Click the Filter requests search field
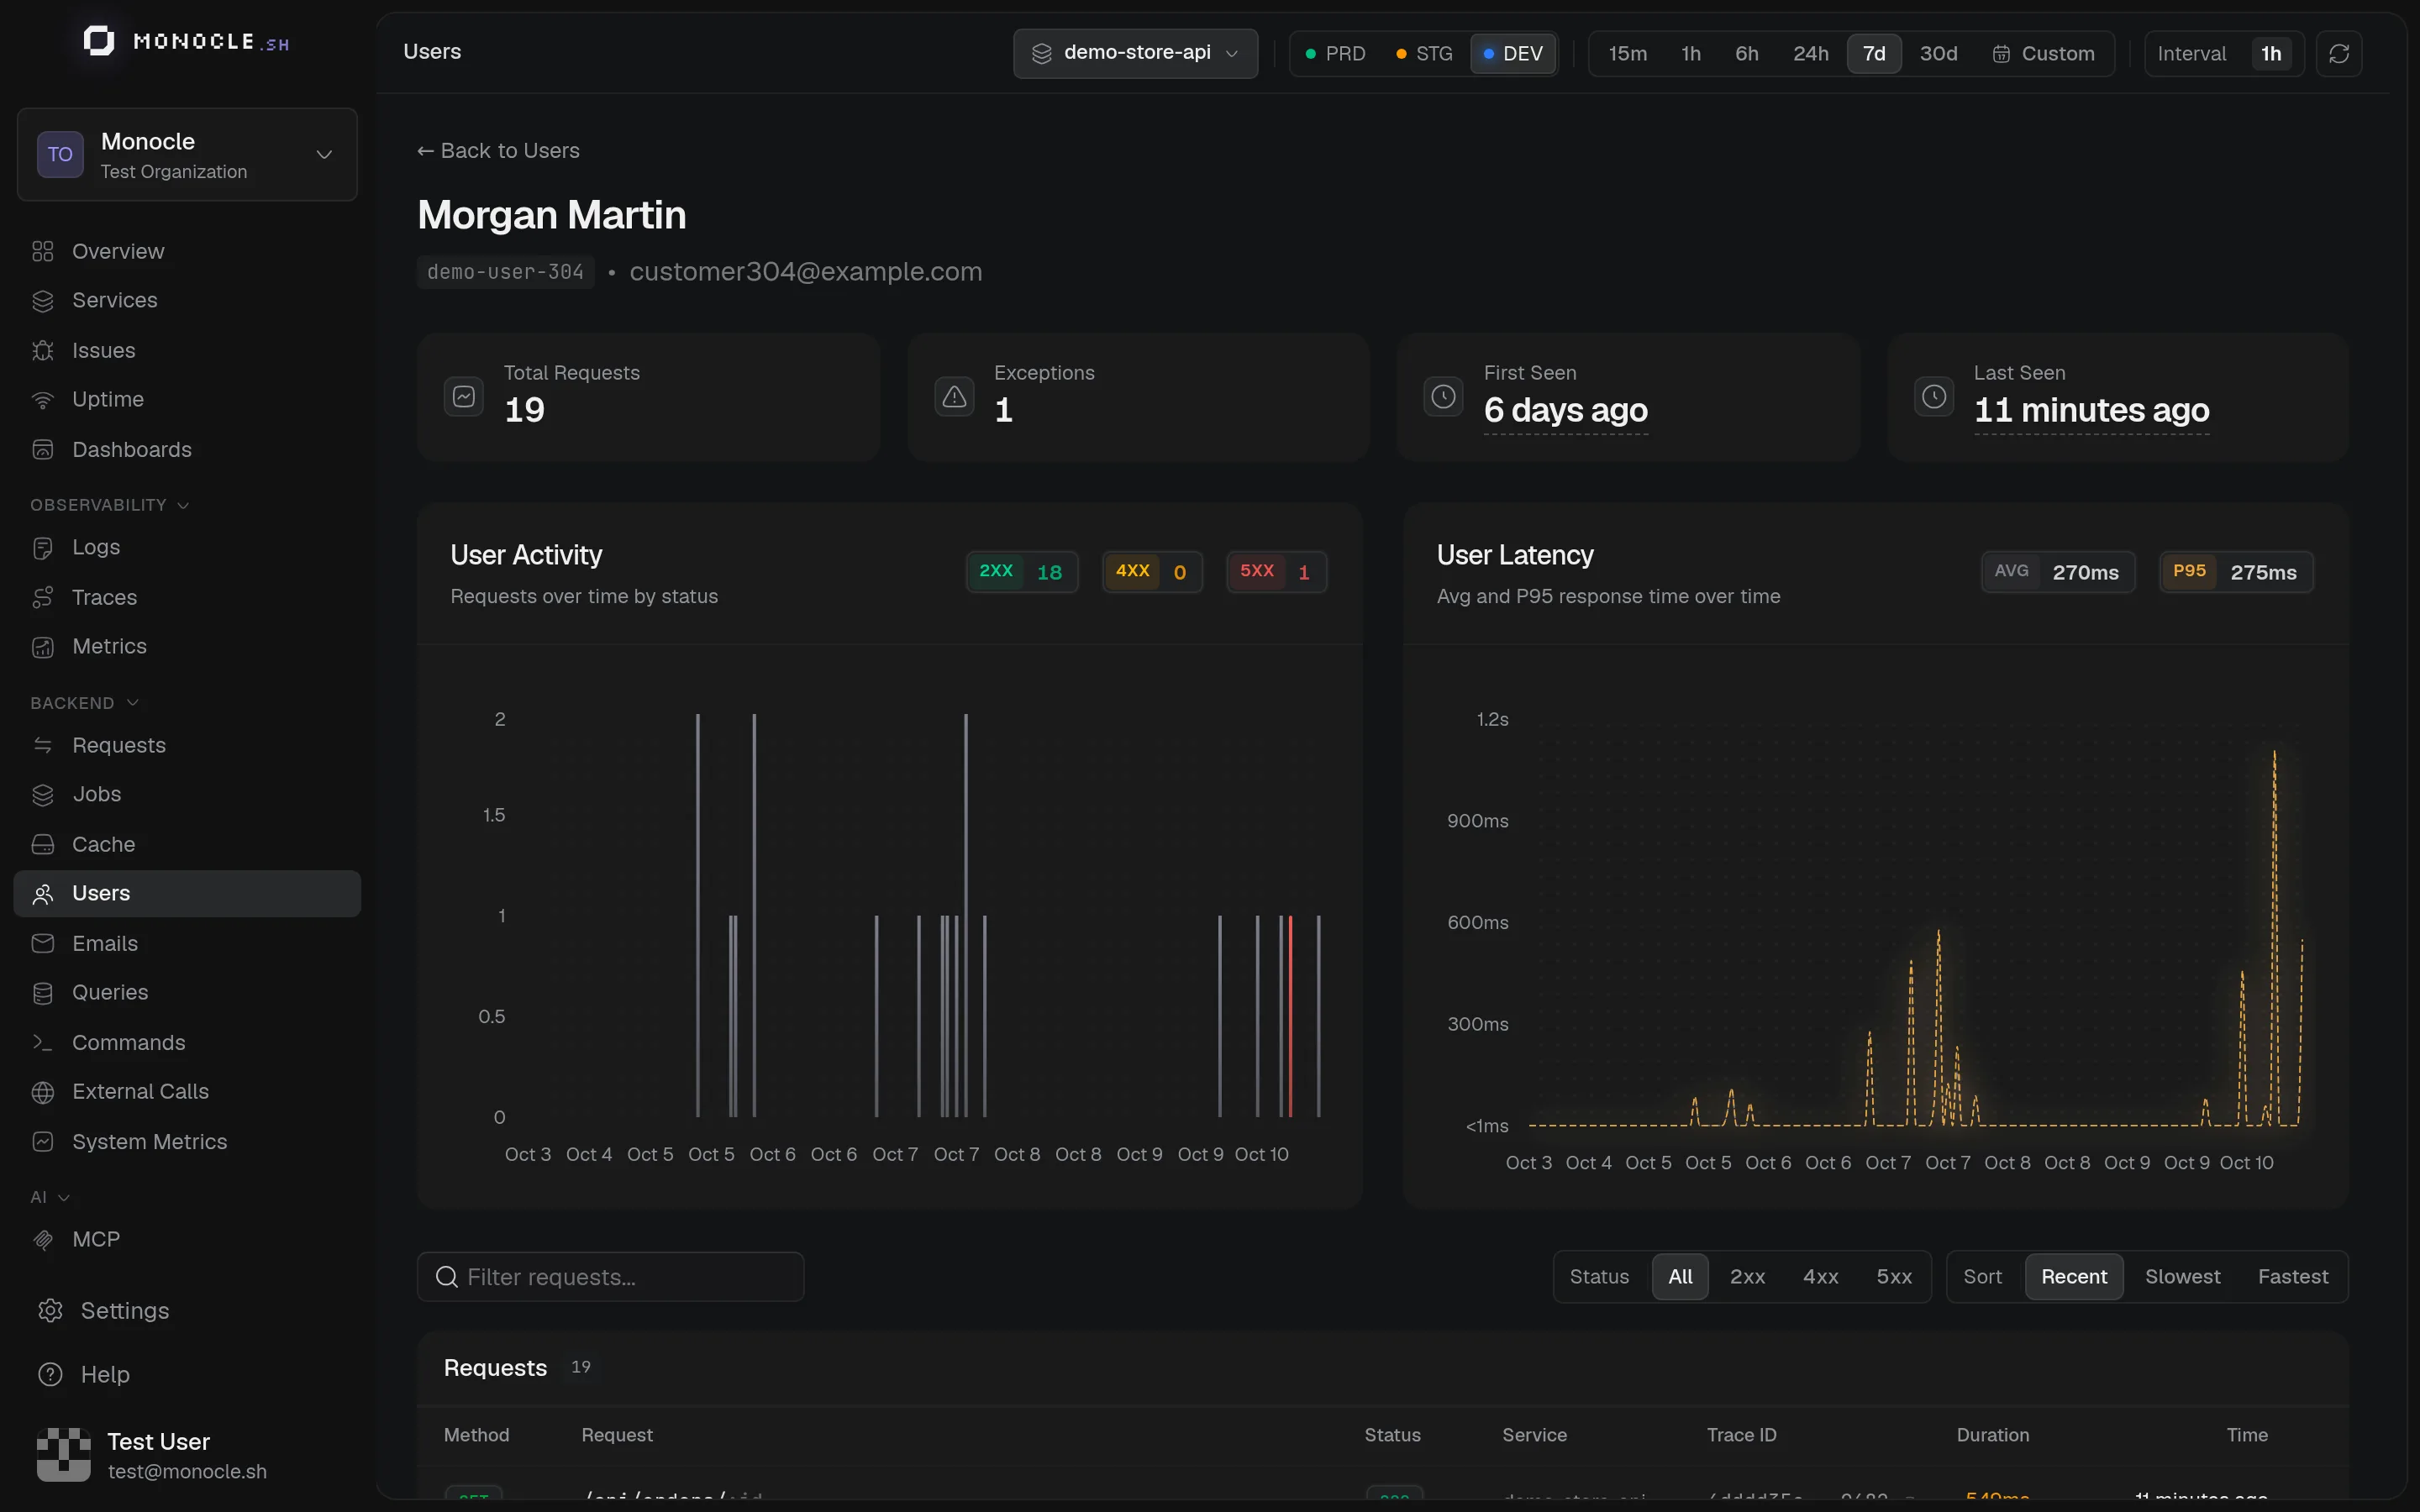Viewport: 2420px width, 1512px height. point(610,1277)
